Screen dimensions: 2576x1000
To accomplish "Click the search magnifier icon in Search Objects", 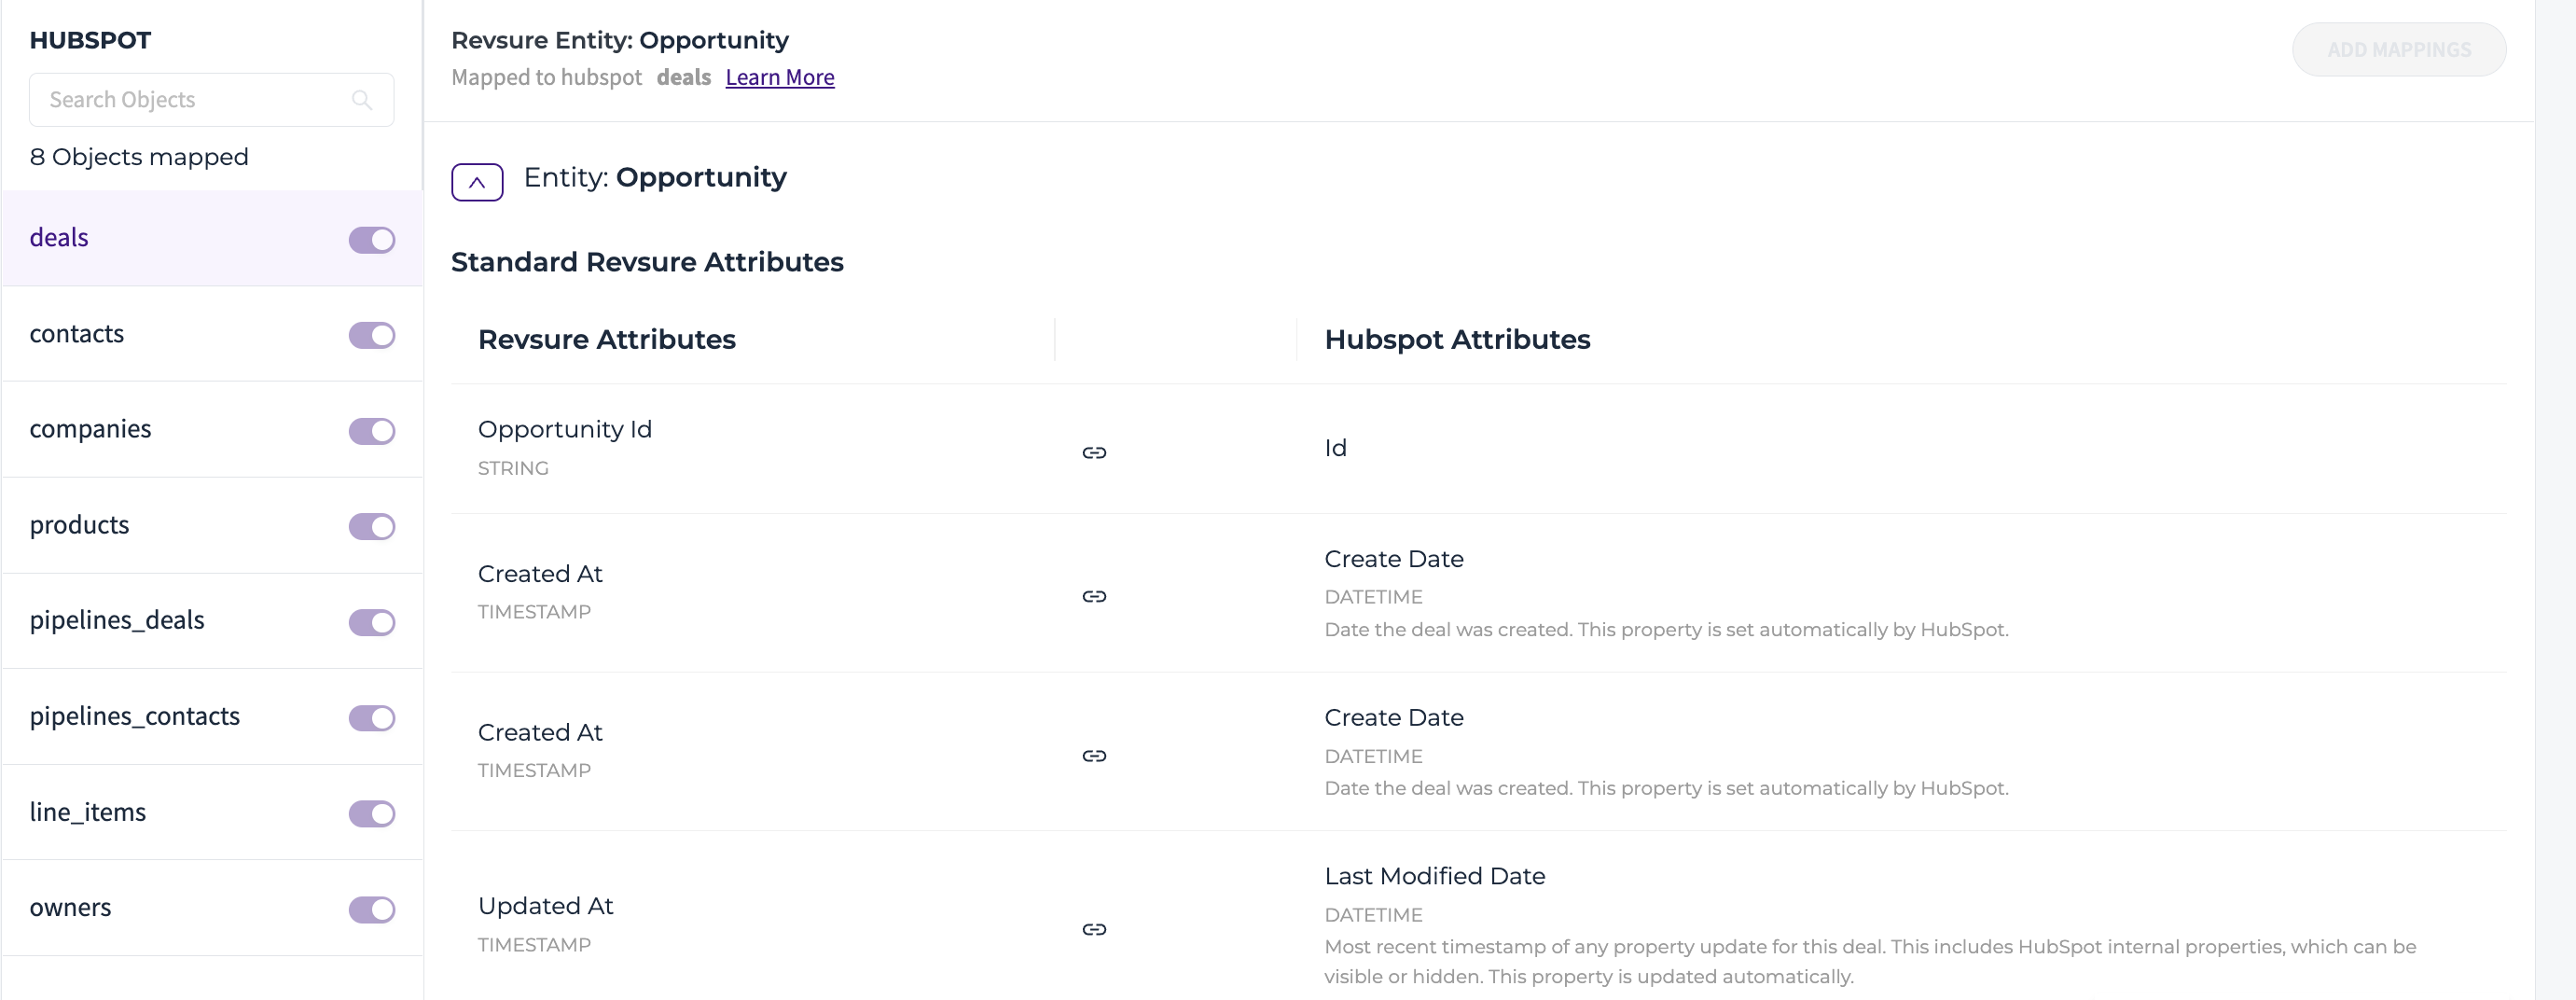I will point(362,100).
